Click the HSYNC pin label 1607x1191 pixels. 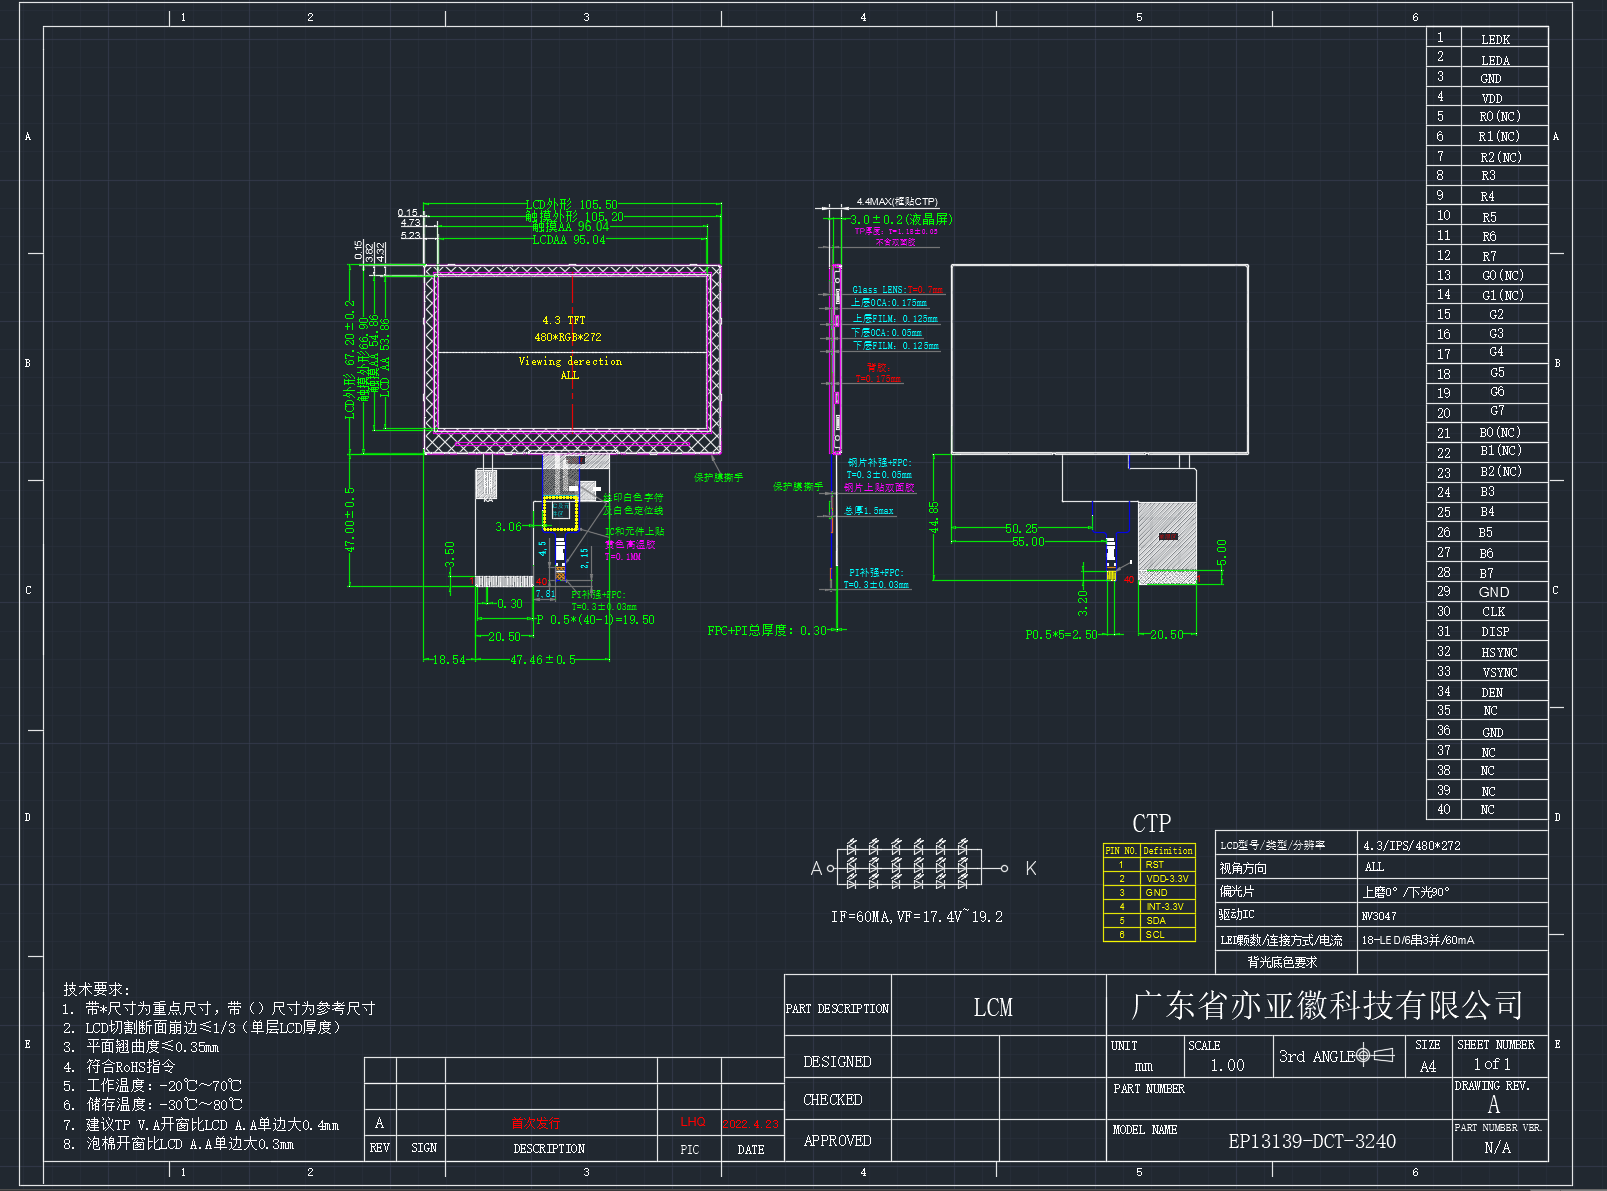[x=1499, y=652]
